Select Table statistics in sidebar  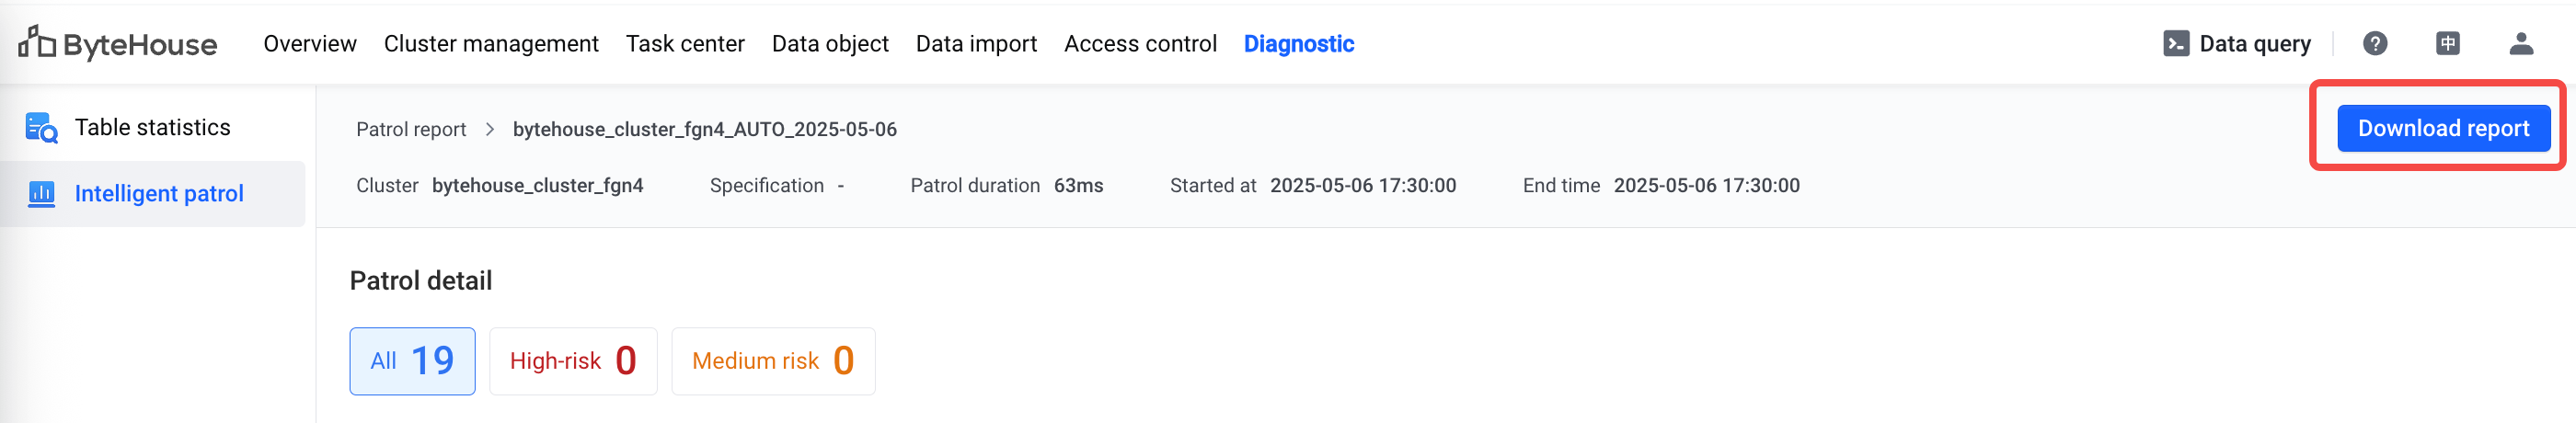[152, 127]
